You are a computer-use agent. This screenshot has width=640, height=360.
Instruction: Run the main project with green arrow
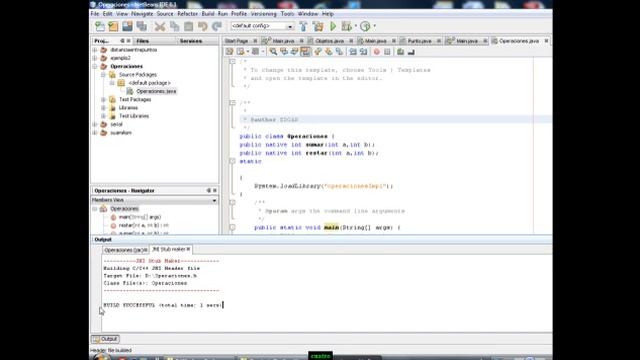[333, 27]
